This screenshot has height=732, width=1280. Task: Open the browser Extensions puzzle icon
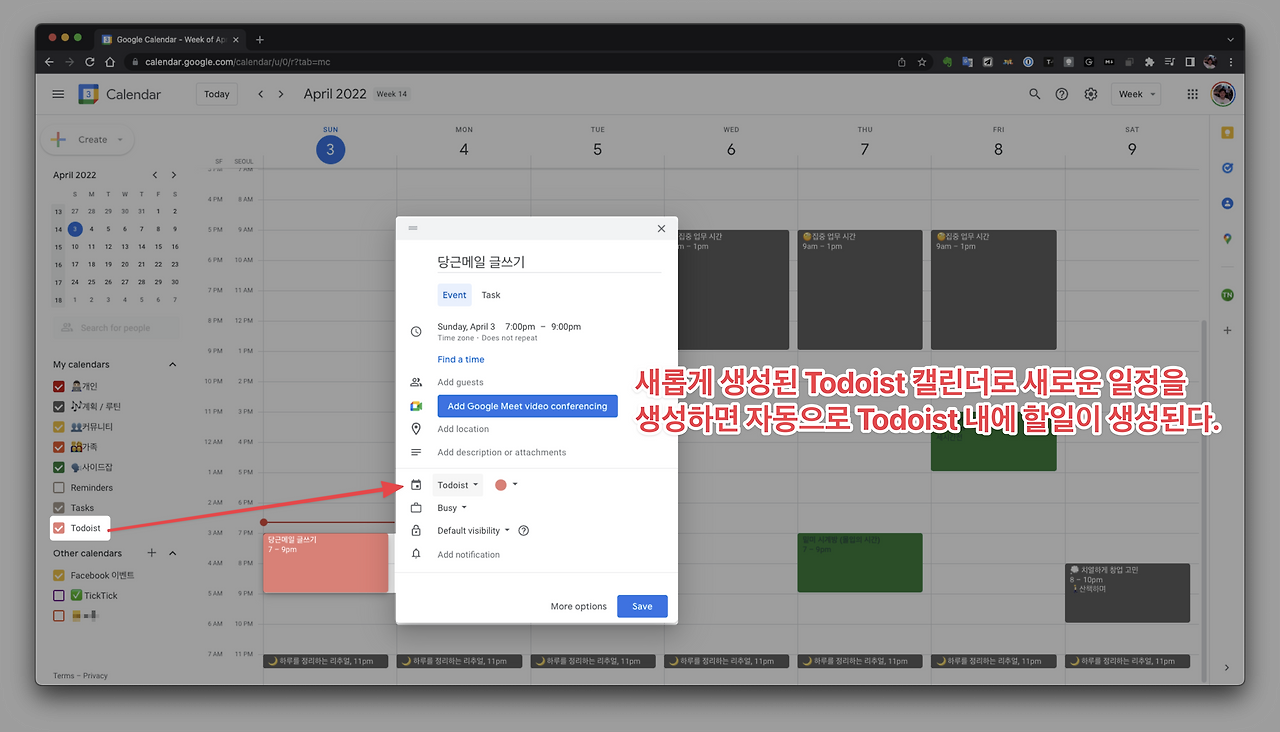click(x=1150, y=62)
